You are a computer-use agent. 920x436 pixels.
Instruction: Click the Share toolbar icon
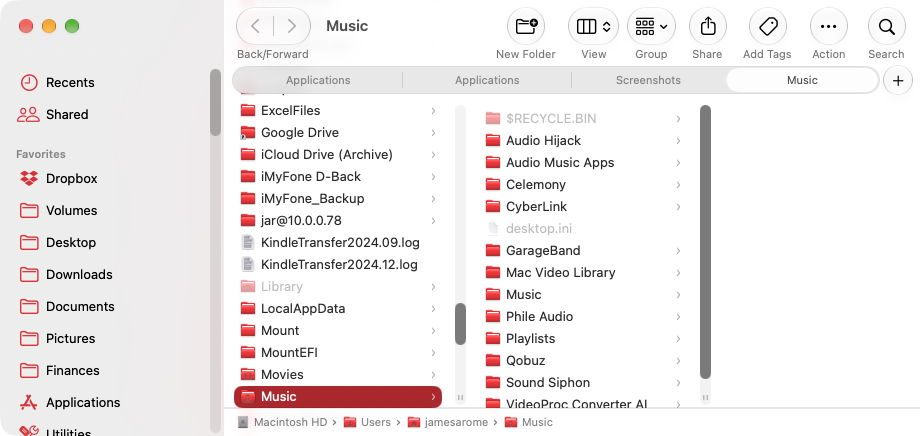[708, 26]
